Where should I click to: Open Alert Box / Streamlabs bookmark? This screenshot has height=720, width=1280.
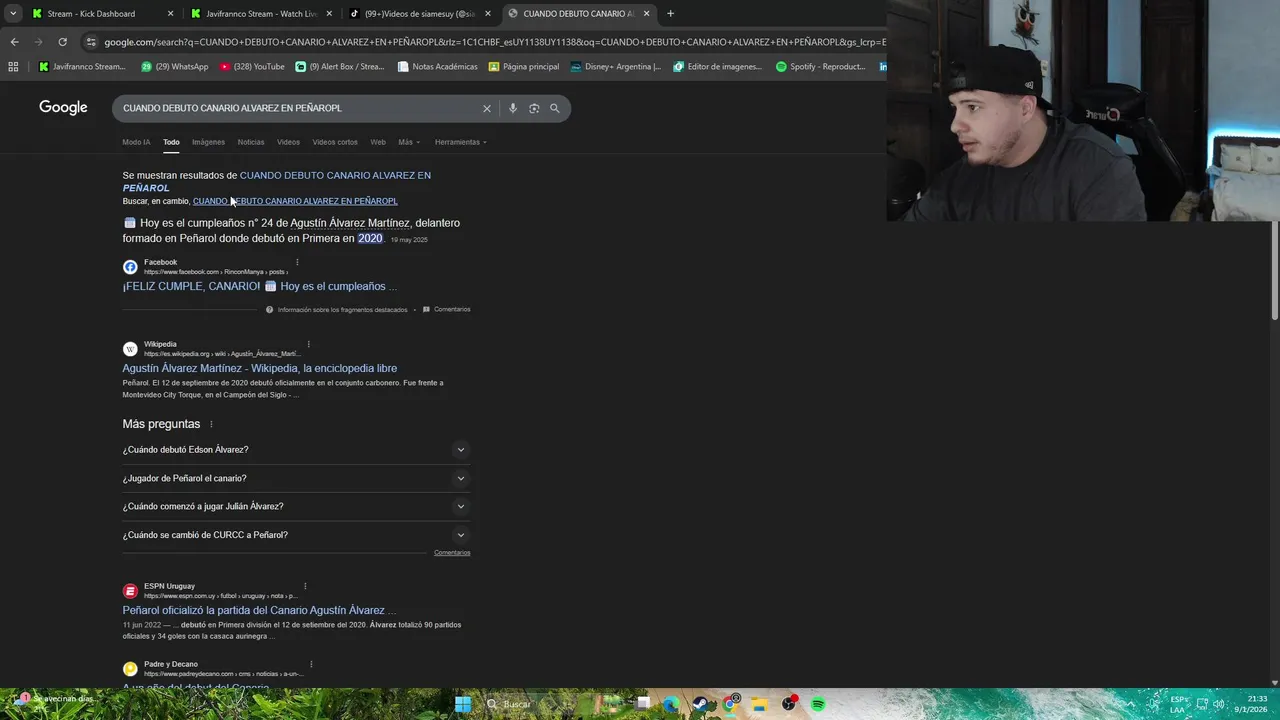click(x=340, y=67)
